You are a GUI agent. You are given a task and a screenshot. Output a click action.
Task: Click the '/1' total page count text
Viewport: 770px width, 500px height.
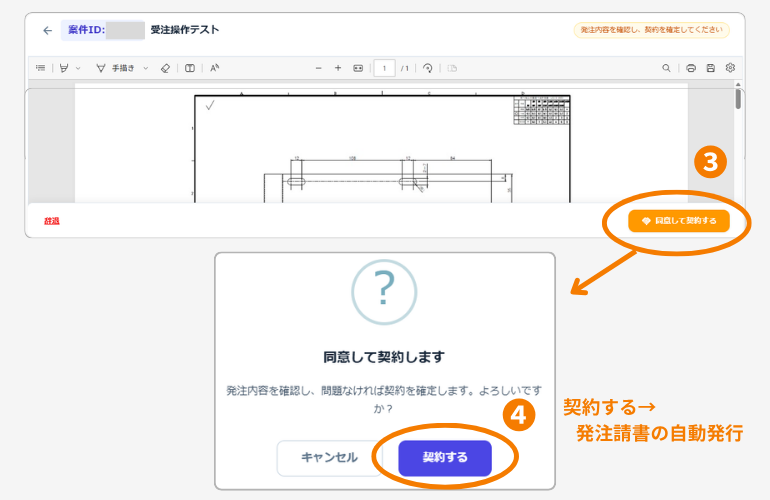pos(405,68)
